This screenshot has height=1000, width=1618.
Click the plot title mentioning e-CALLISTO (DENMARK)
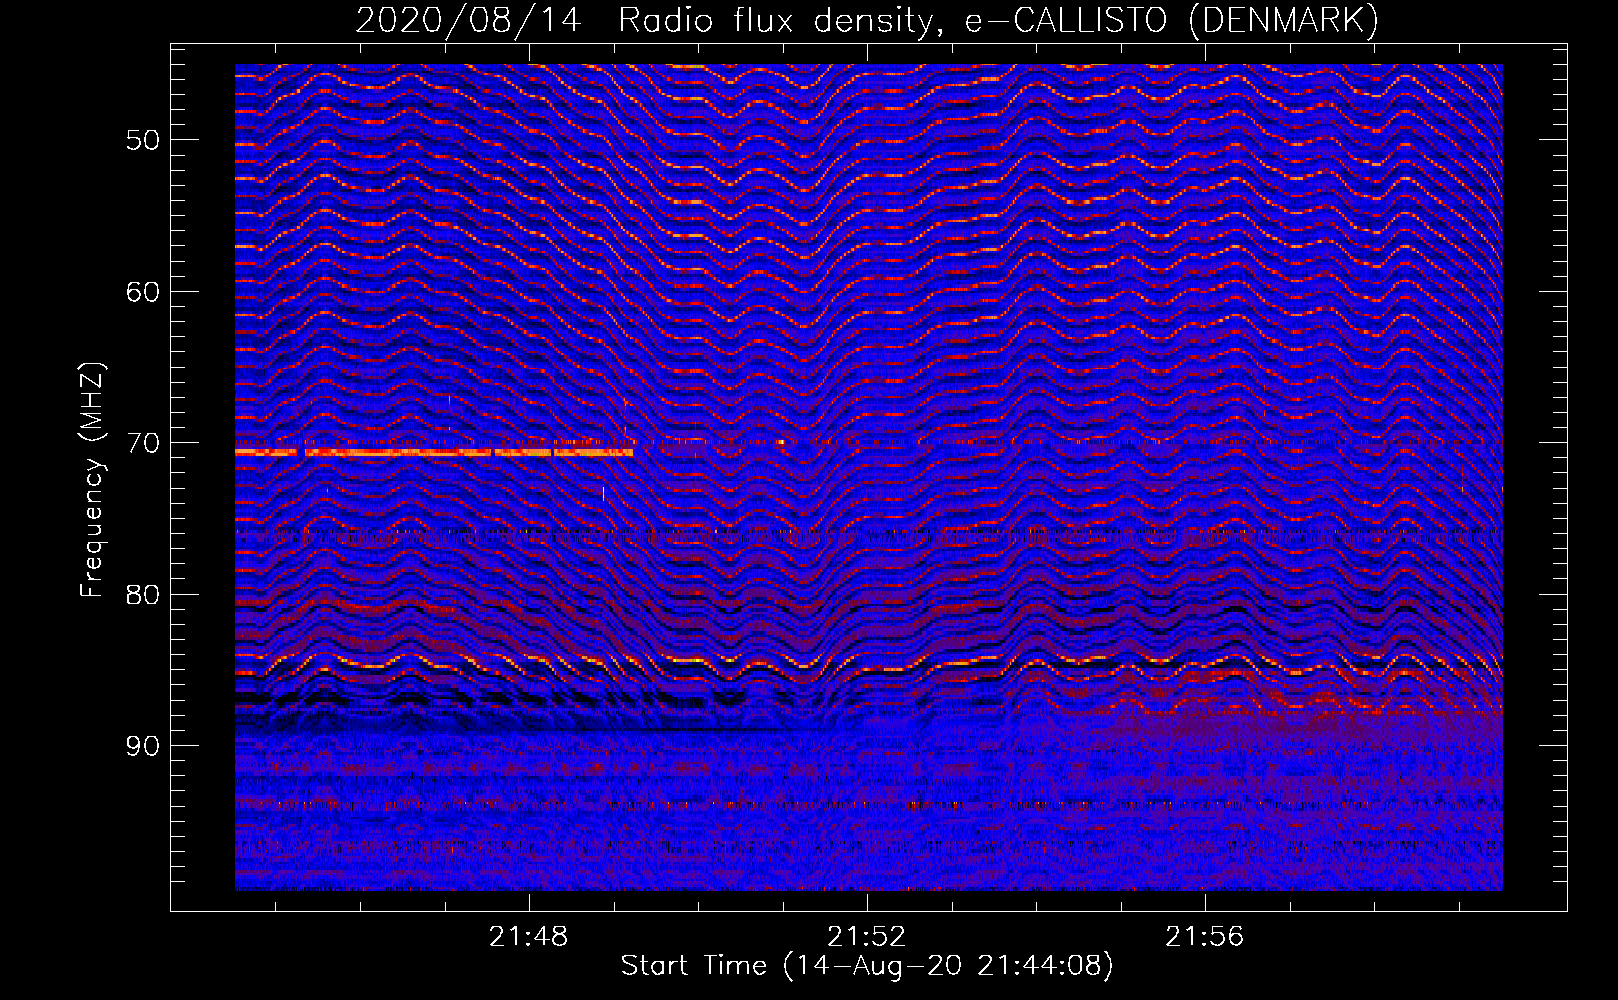(867, 20)
